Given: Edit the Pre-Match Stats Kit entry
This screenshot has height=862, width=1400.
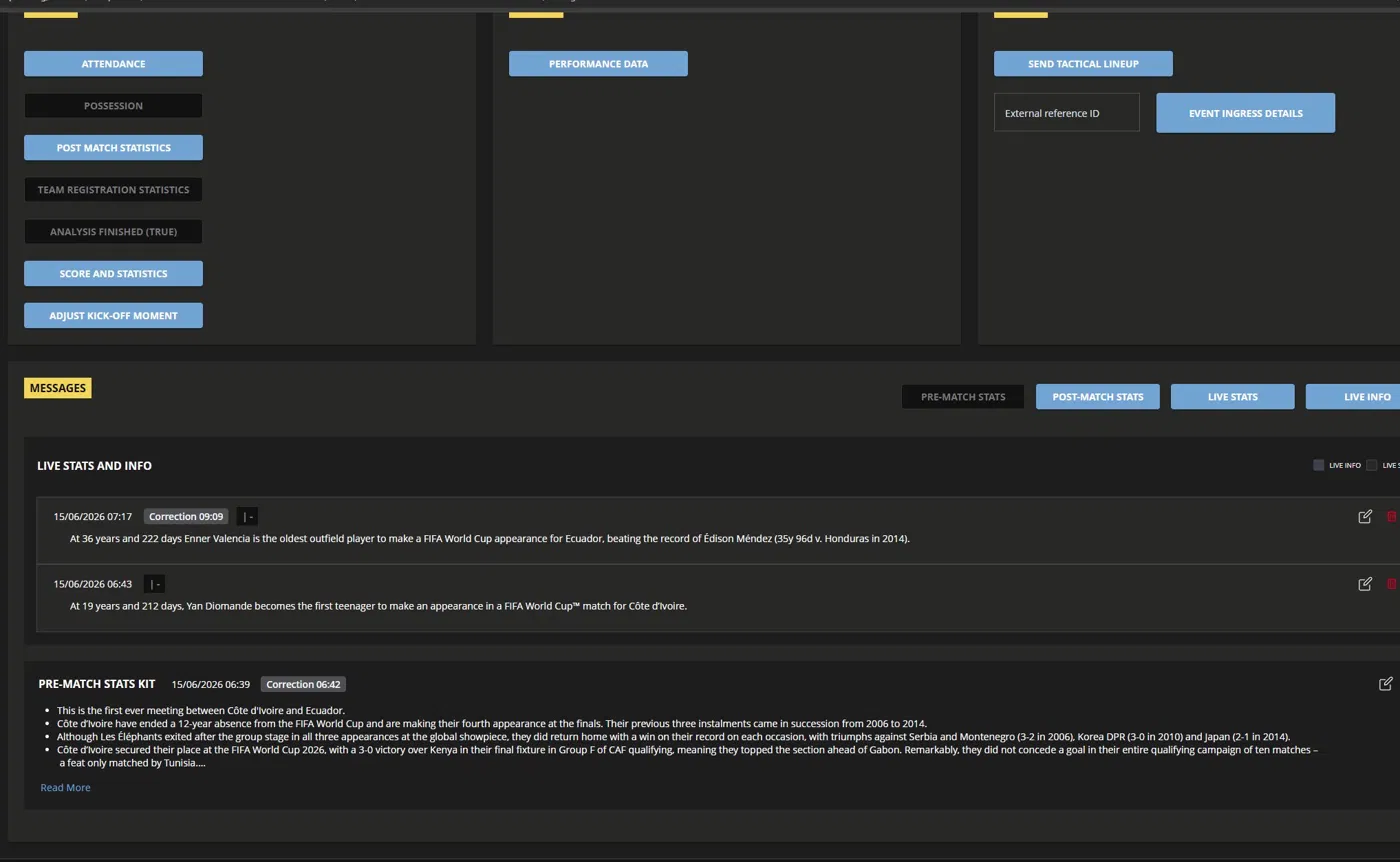Looking at the screenshot, I should click(x=1385, y=684).
